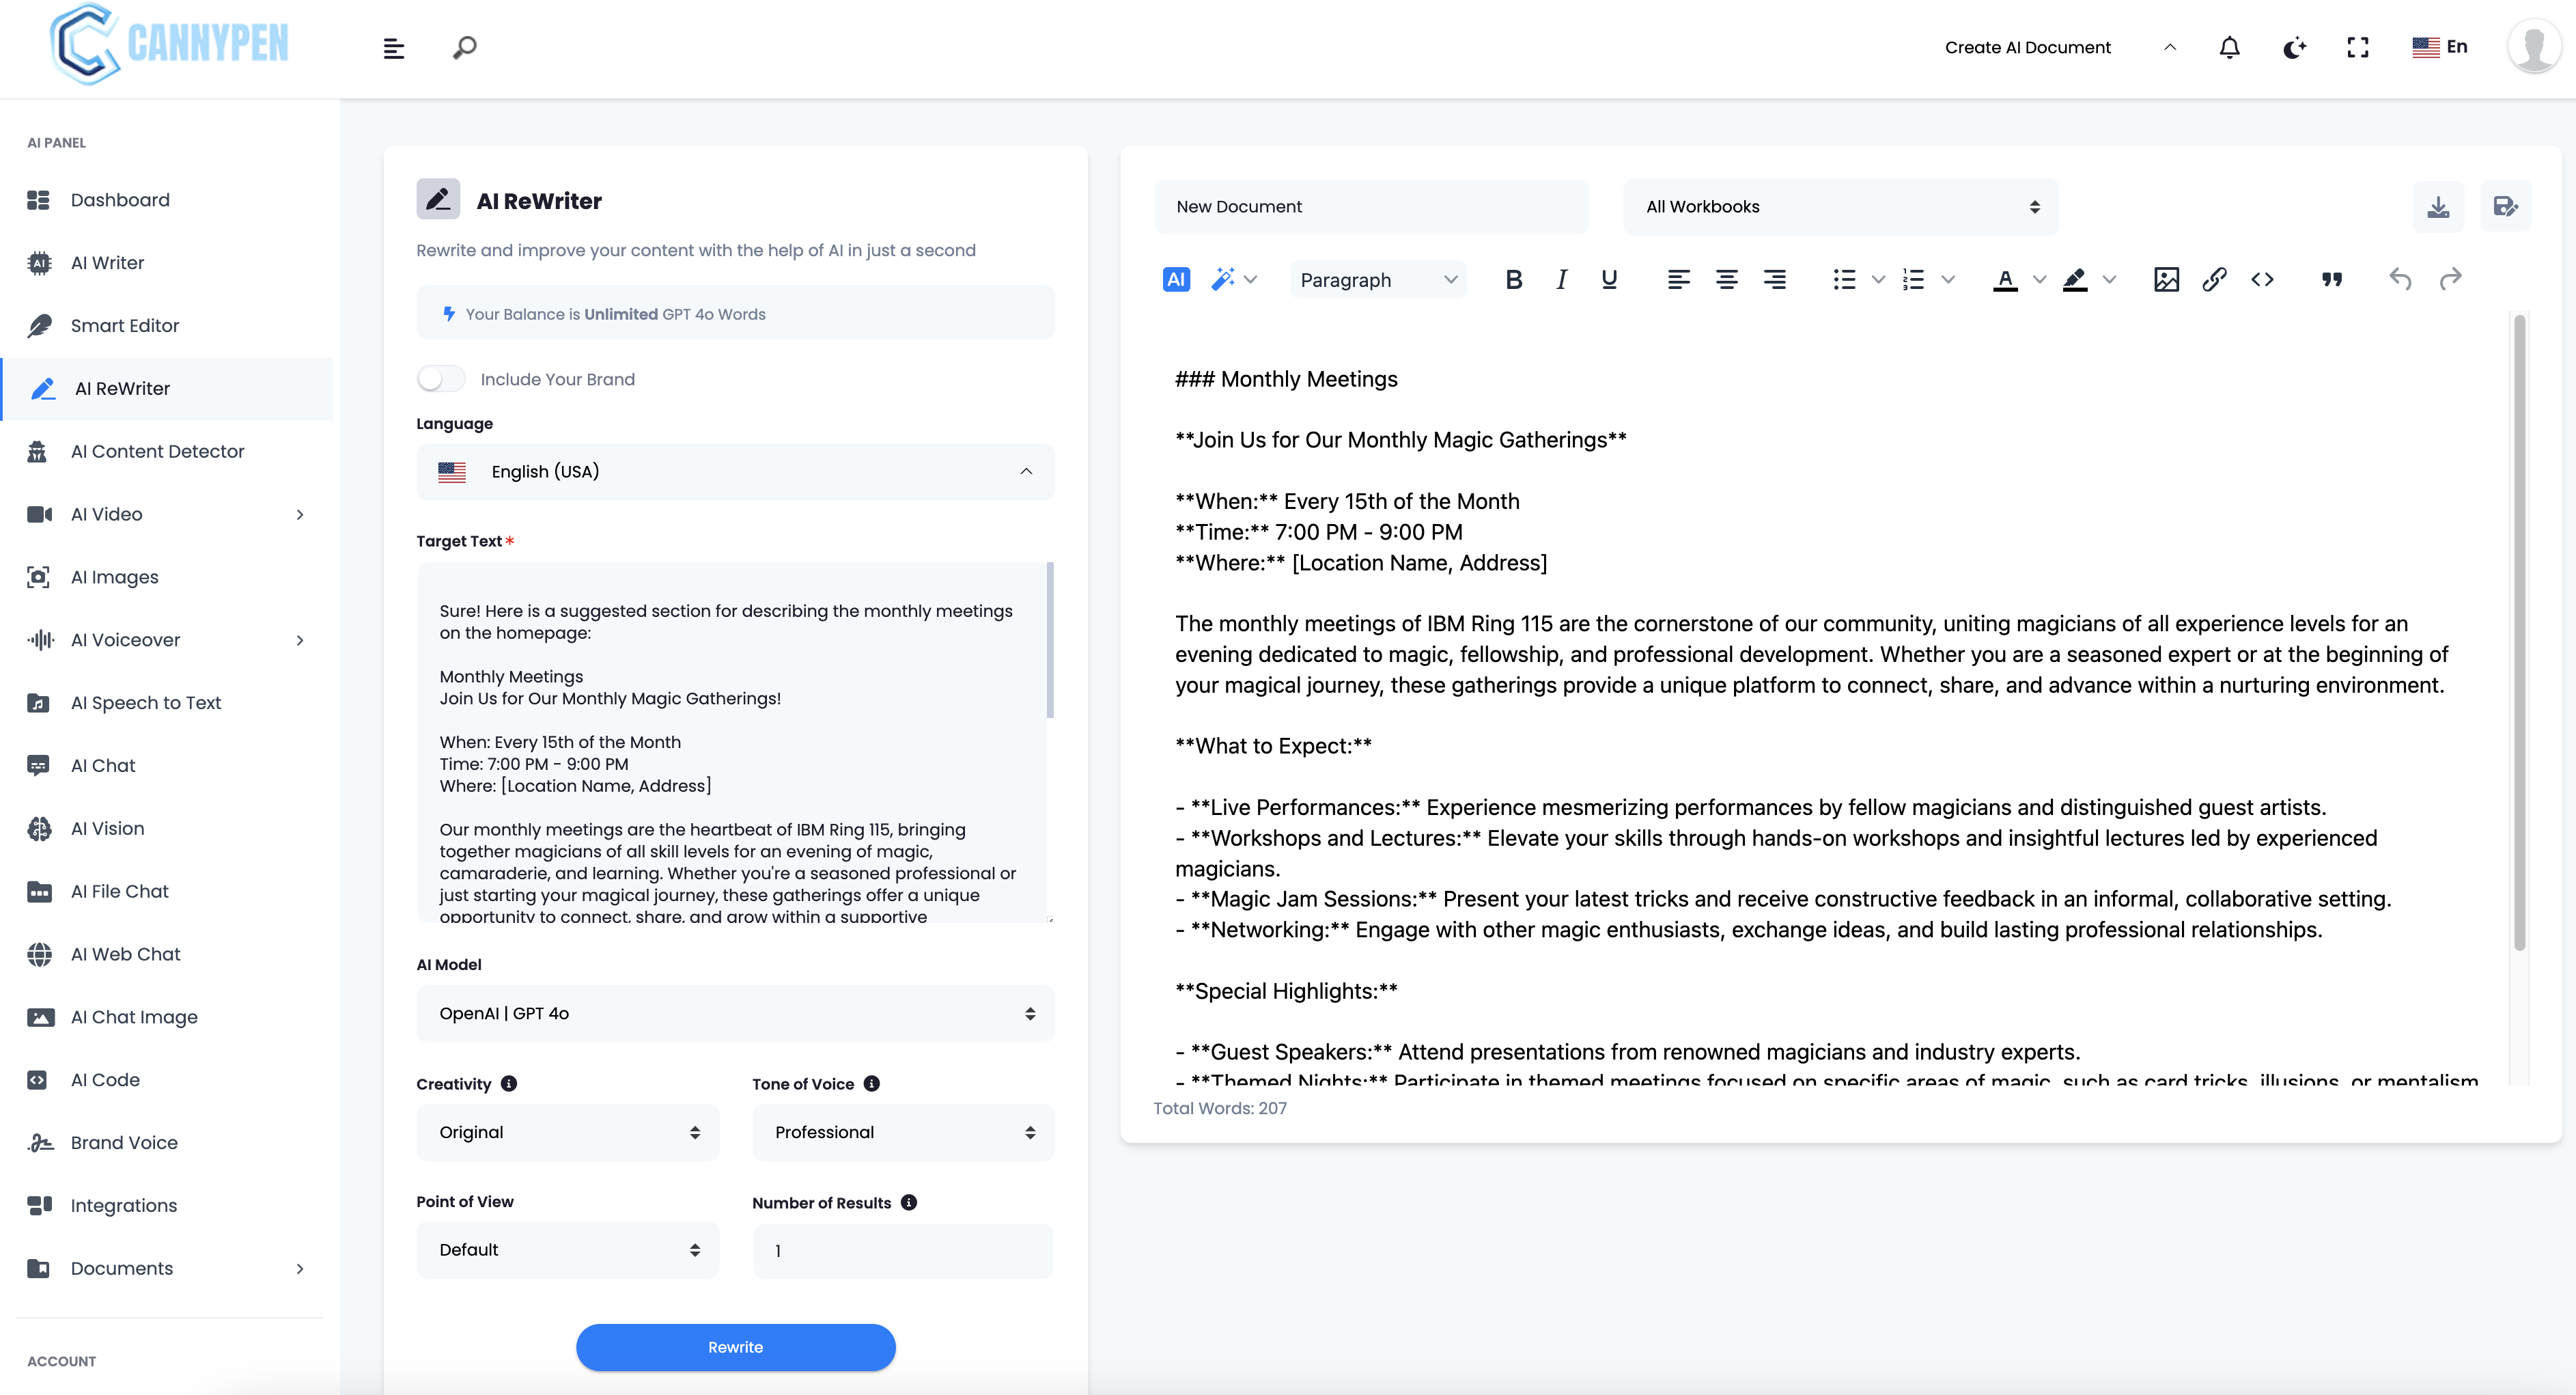Expand the All Workbooks selector
Image resolution: width=2576 pixels, height=1395 pixels.
[x=1840, y=207]
